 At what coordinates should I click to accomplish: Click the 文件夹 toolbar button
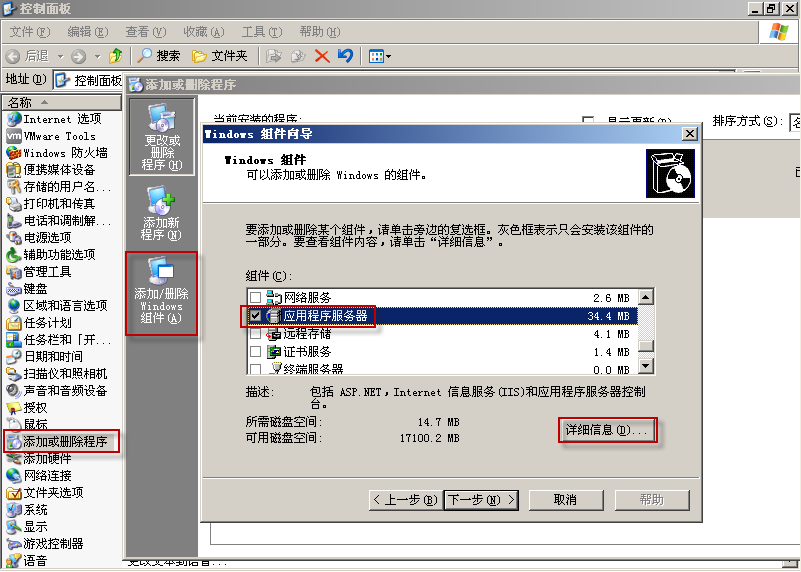(x=220, y=56)
